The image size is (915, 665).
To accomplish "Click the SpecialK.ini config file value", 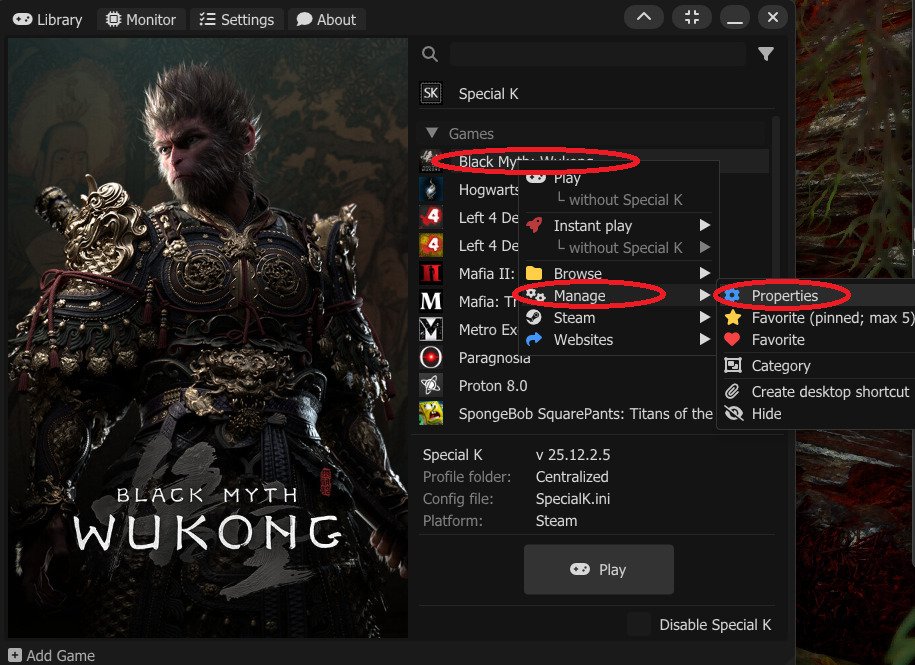I will click(572, 499).
